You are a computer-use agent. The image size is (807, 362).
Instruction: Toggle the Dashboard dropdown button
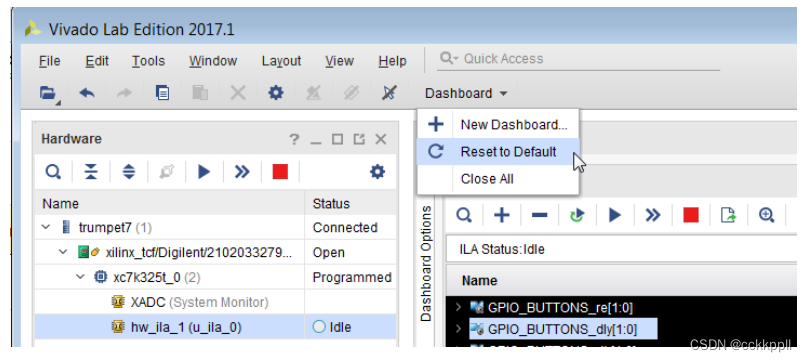[x=466, y=94]
